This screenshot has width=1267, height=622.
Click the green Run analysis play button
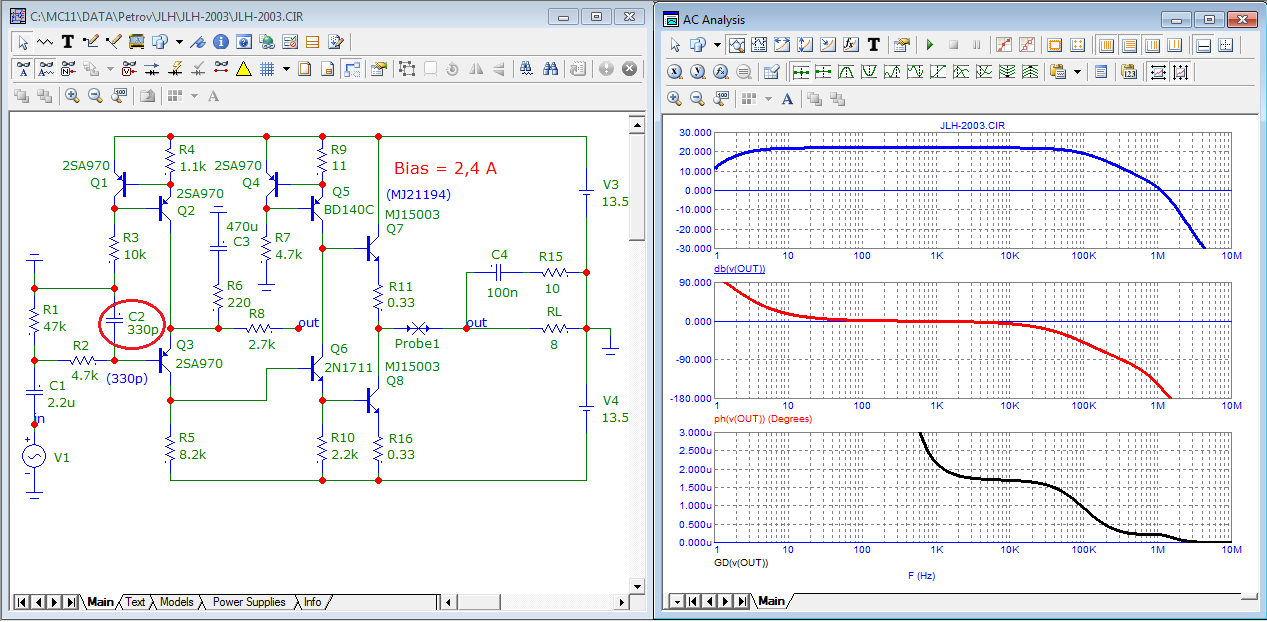tap(929, 45)
